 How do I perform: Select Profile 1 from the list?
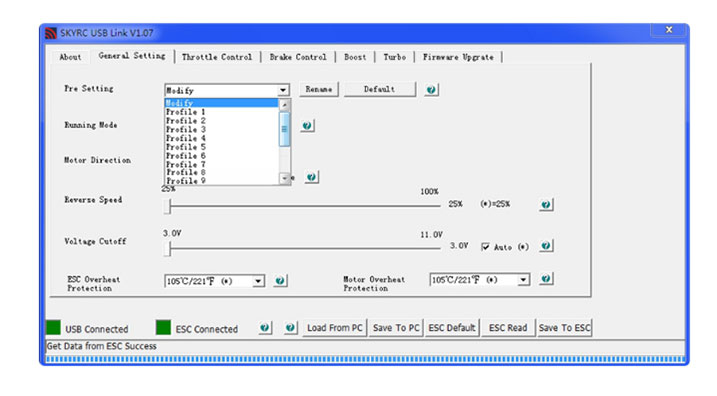pos(221,112)
